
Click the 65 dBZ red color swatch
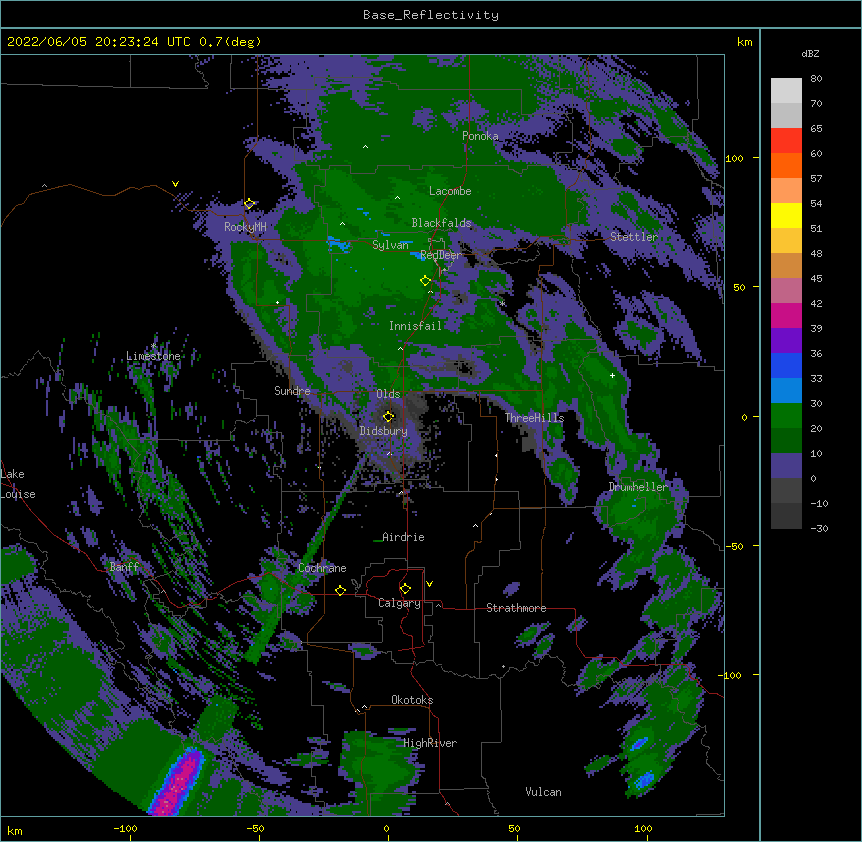click(x=786, y=140)
